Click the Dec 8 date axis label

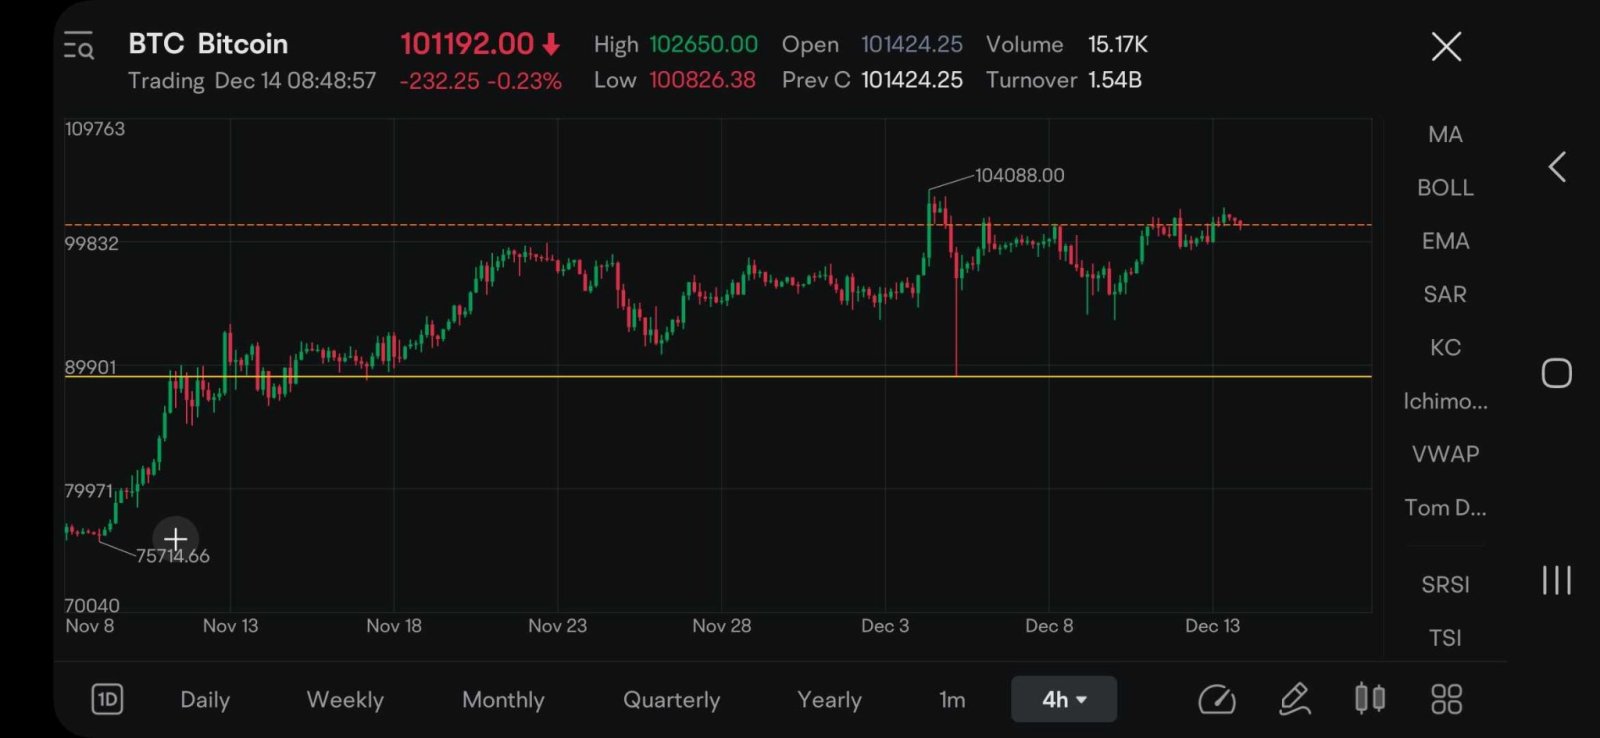coord(1049,626)
